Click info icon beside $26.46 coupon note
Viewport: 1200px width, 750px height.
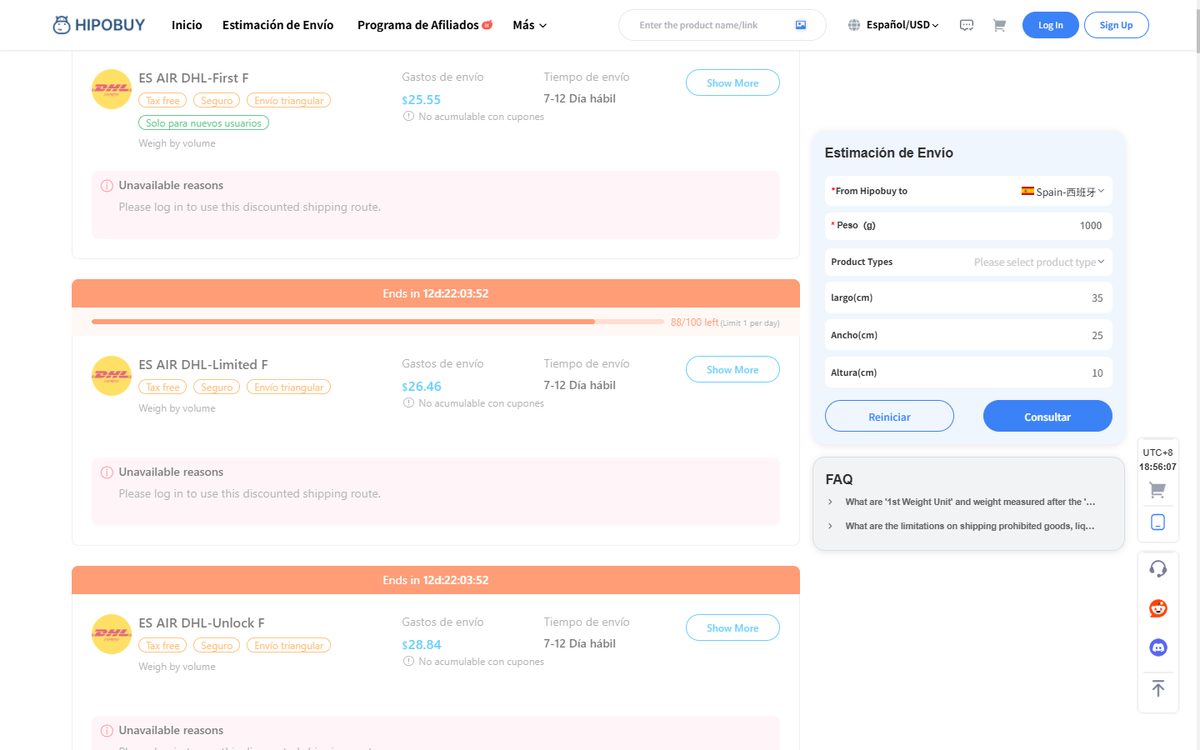coord(408,403)
